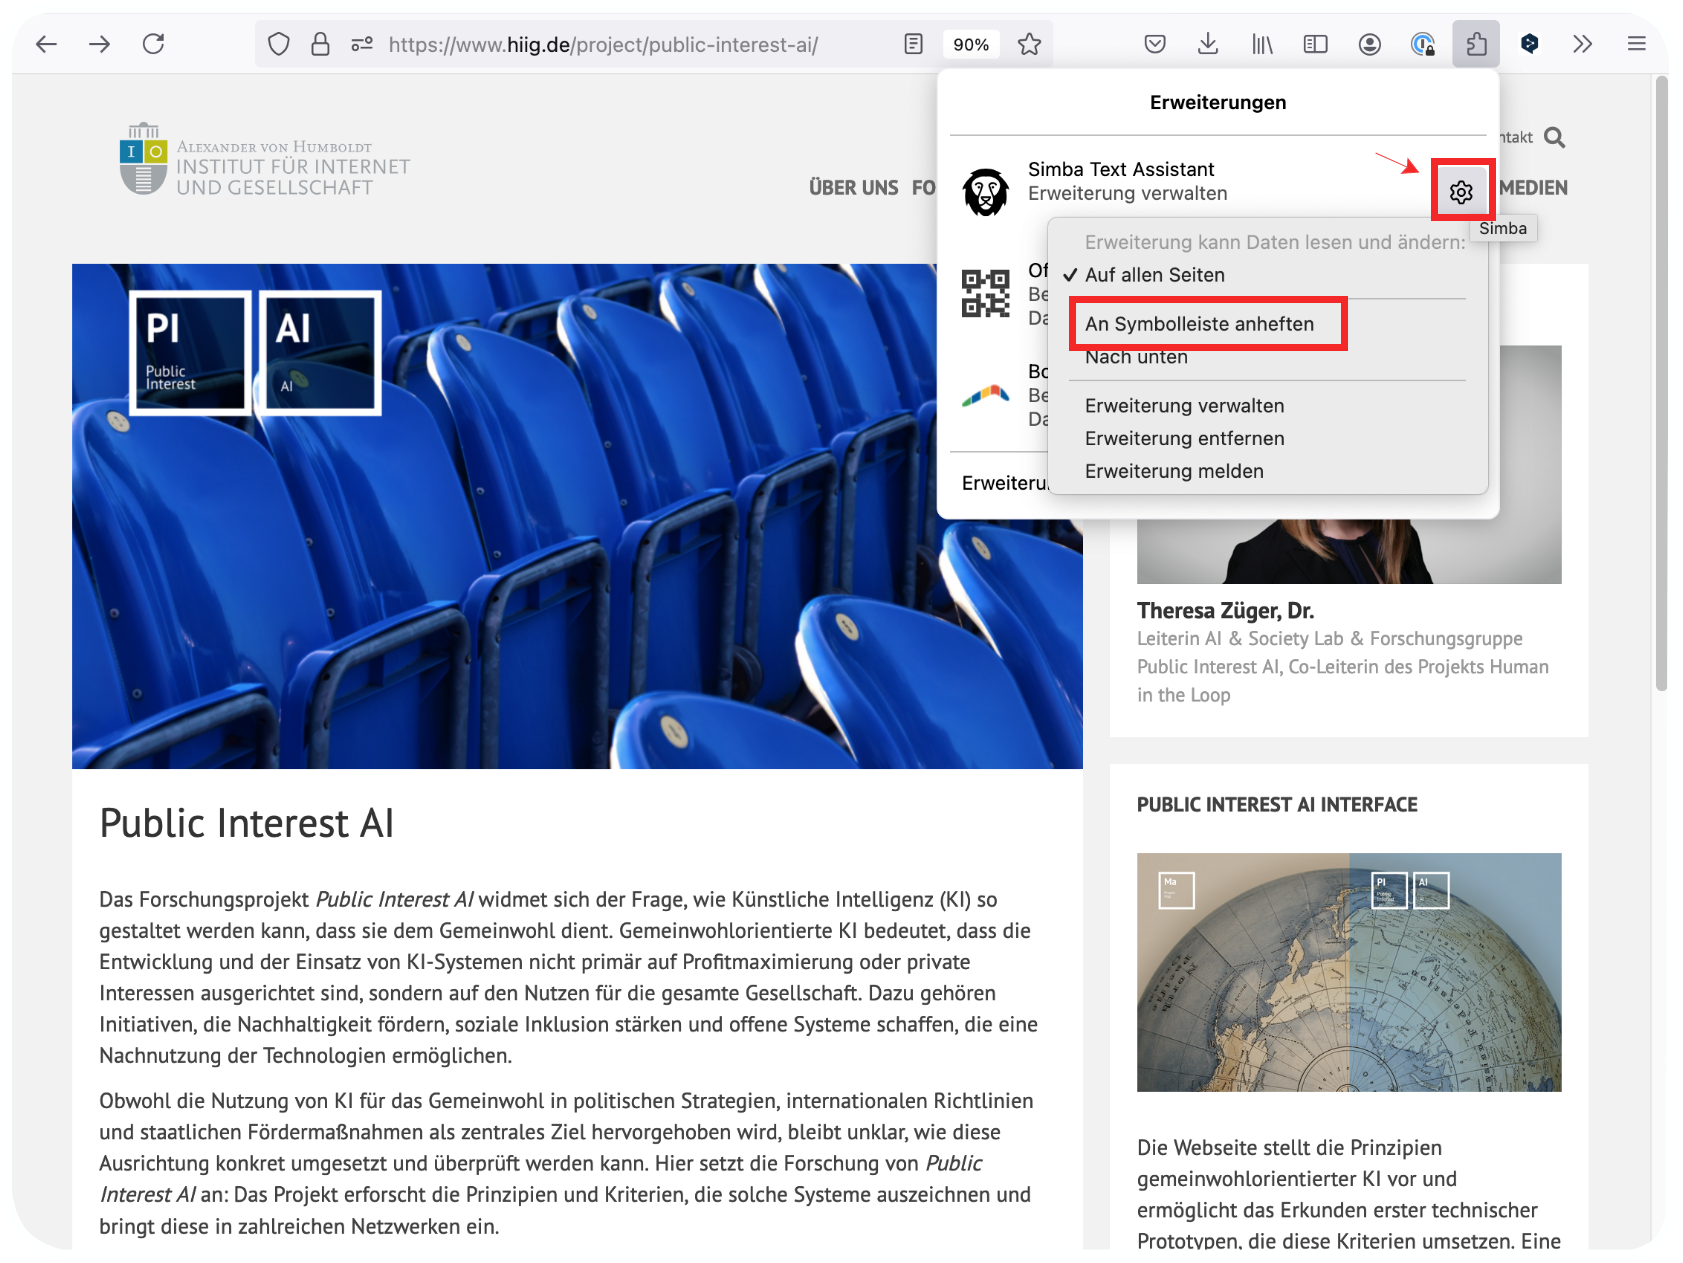Open the downloads panel
This screenshot has width=1683, height=1263.
click(x=1208, y=44)
